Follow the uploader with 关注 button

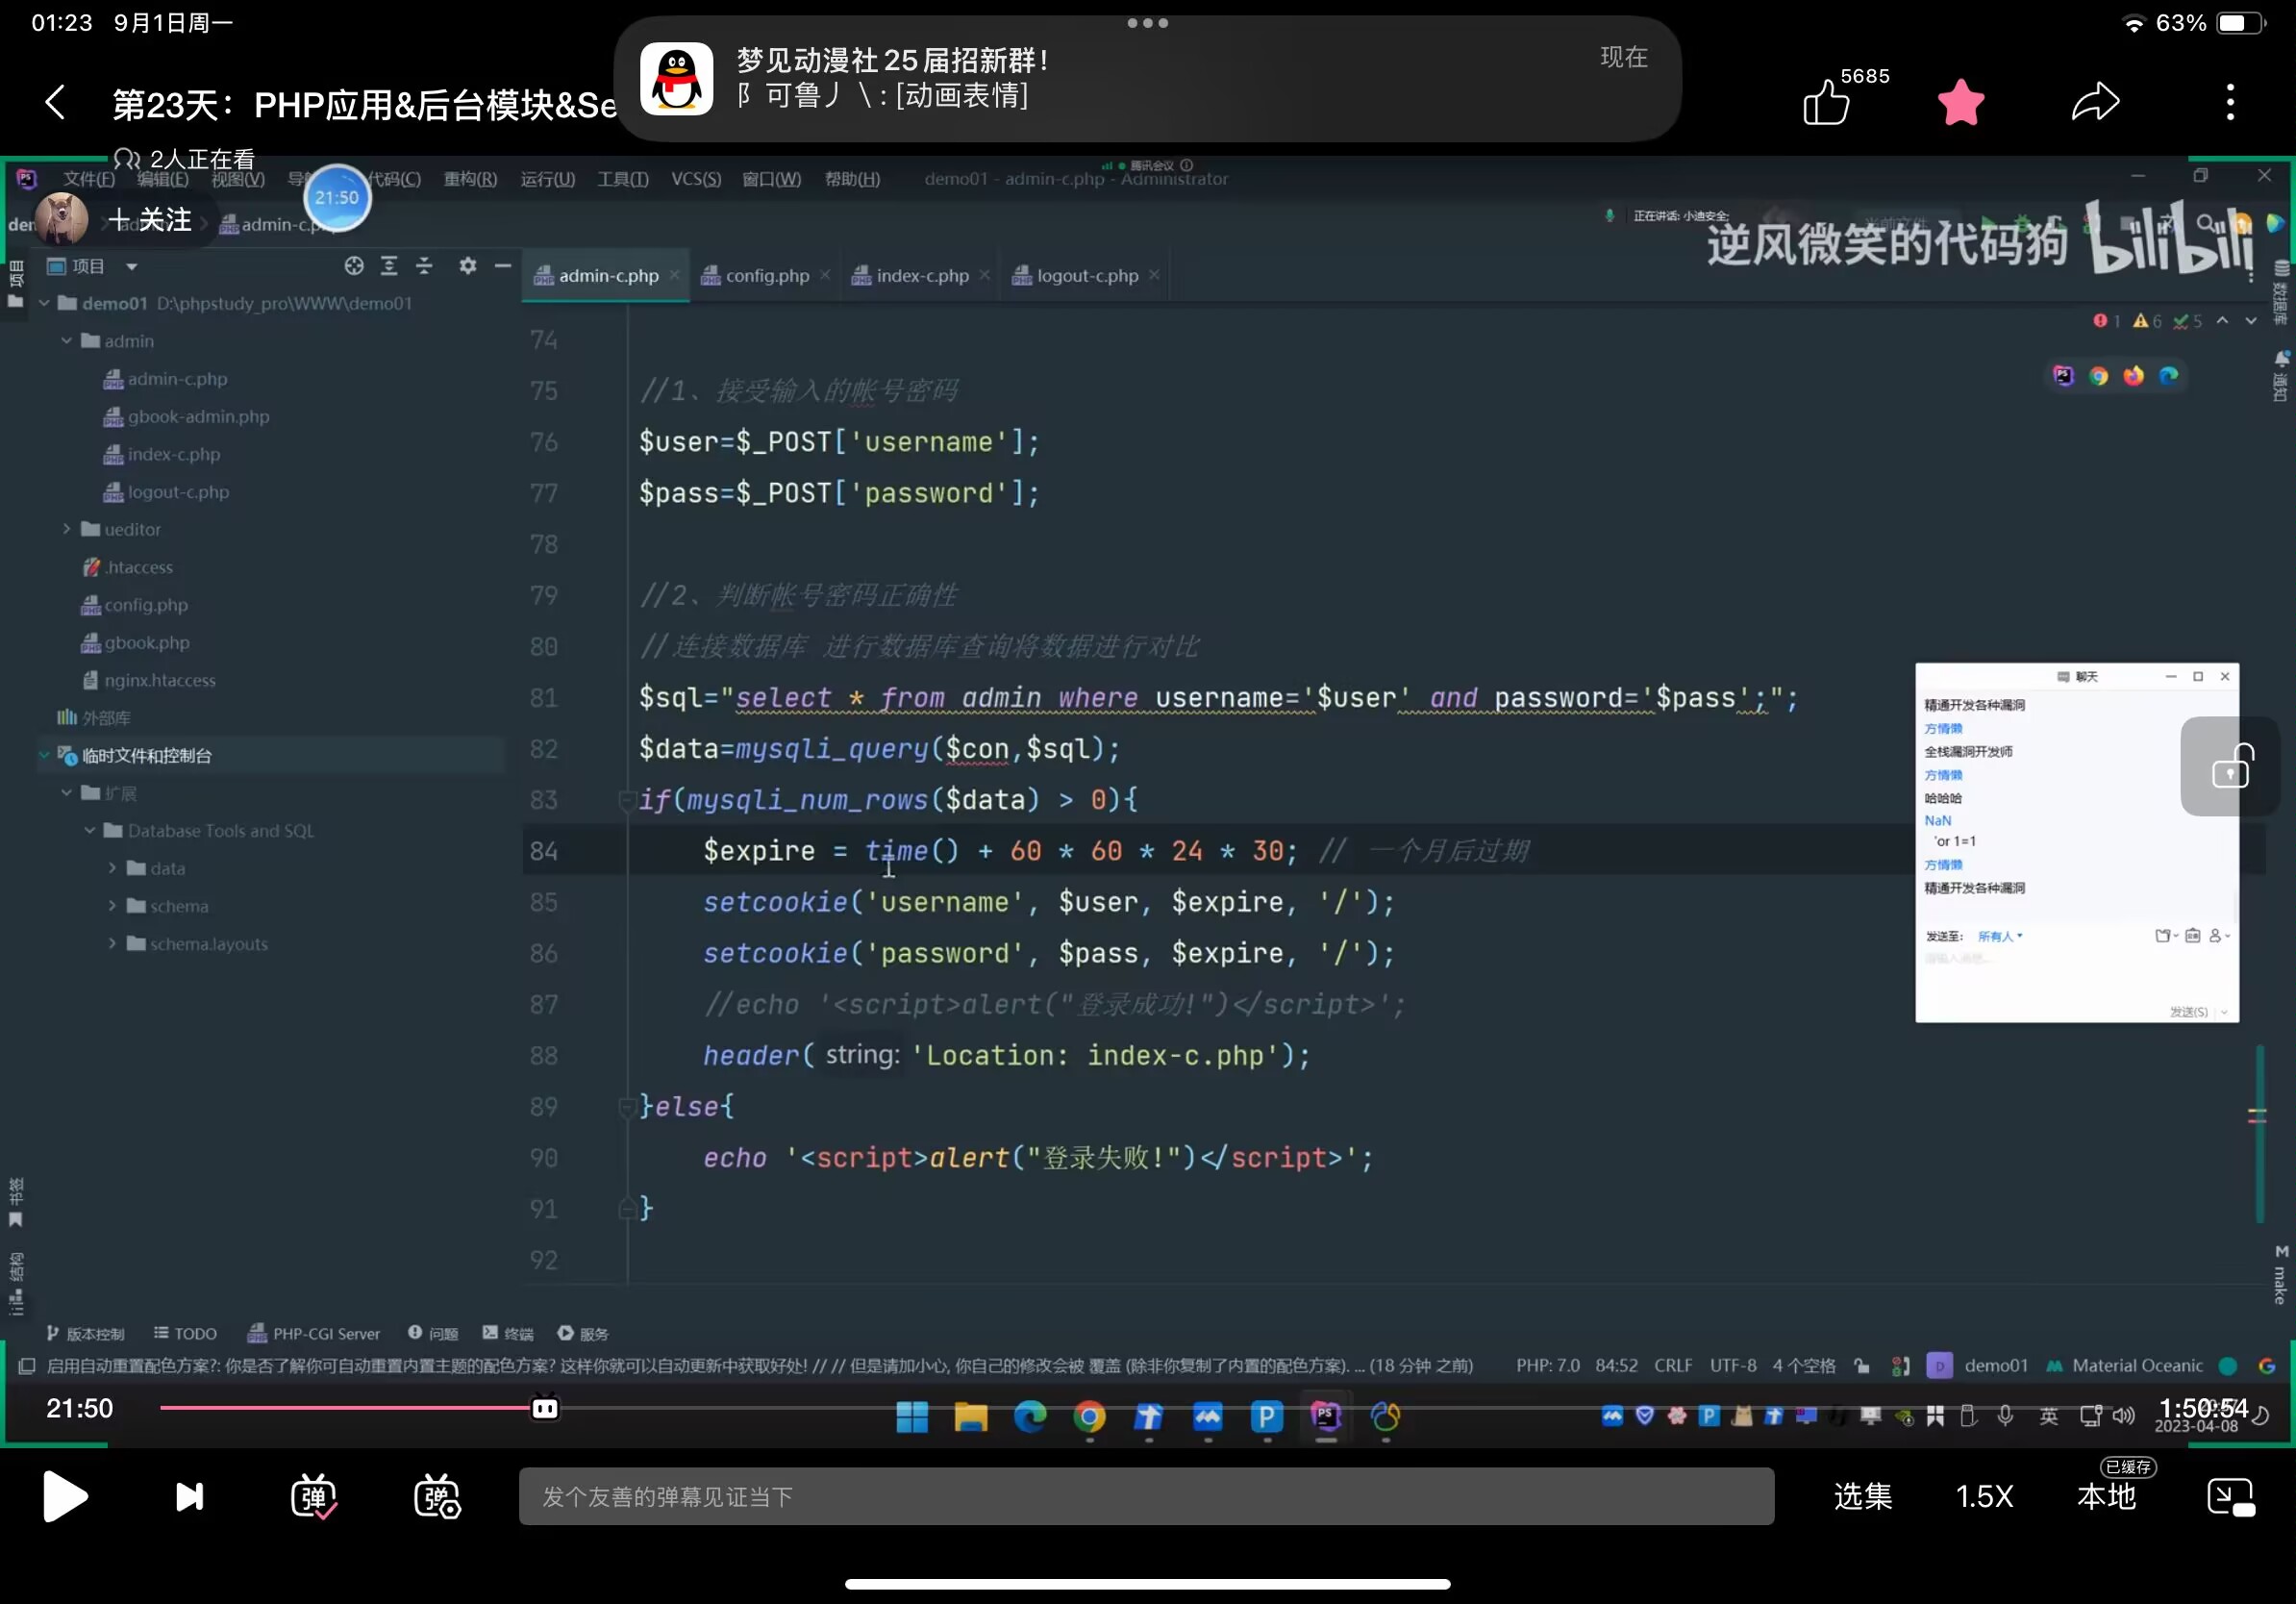click(150, 220)
